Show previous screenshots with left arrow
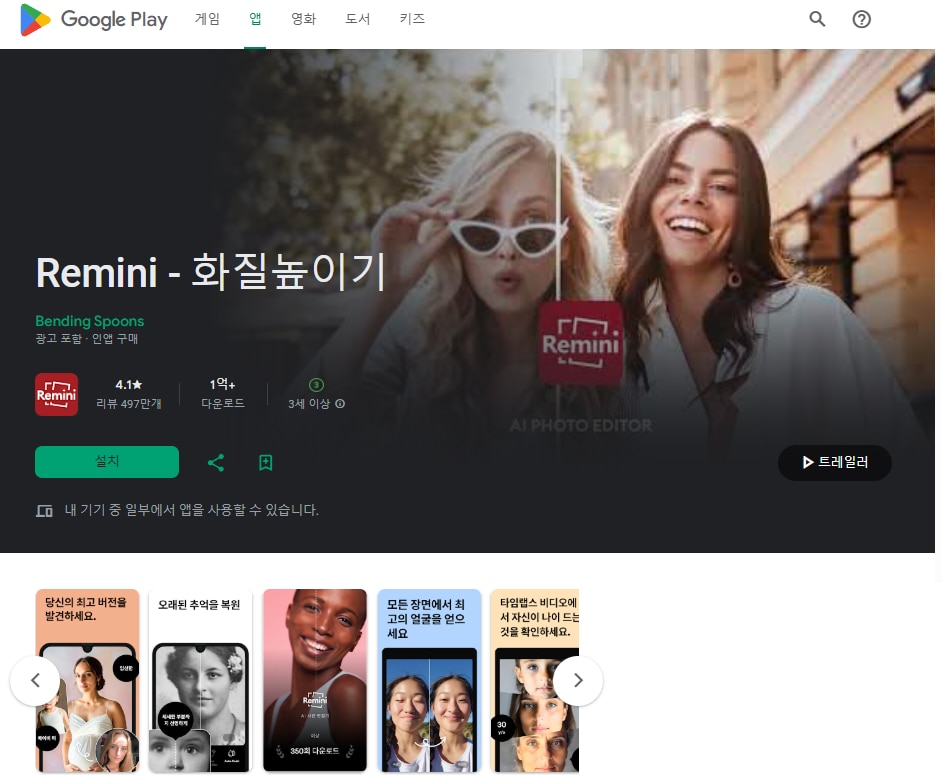The height and width of the screenshot is (783, 942). click(x=35, y=680)
